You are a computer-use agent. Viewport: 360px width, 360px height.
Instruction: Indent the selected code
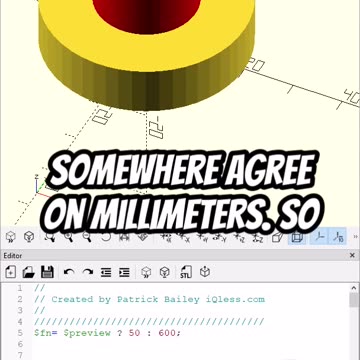coord(124,272)
